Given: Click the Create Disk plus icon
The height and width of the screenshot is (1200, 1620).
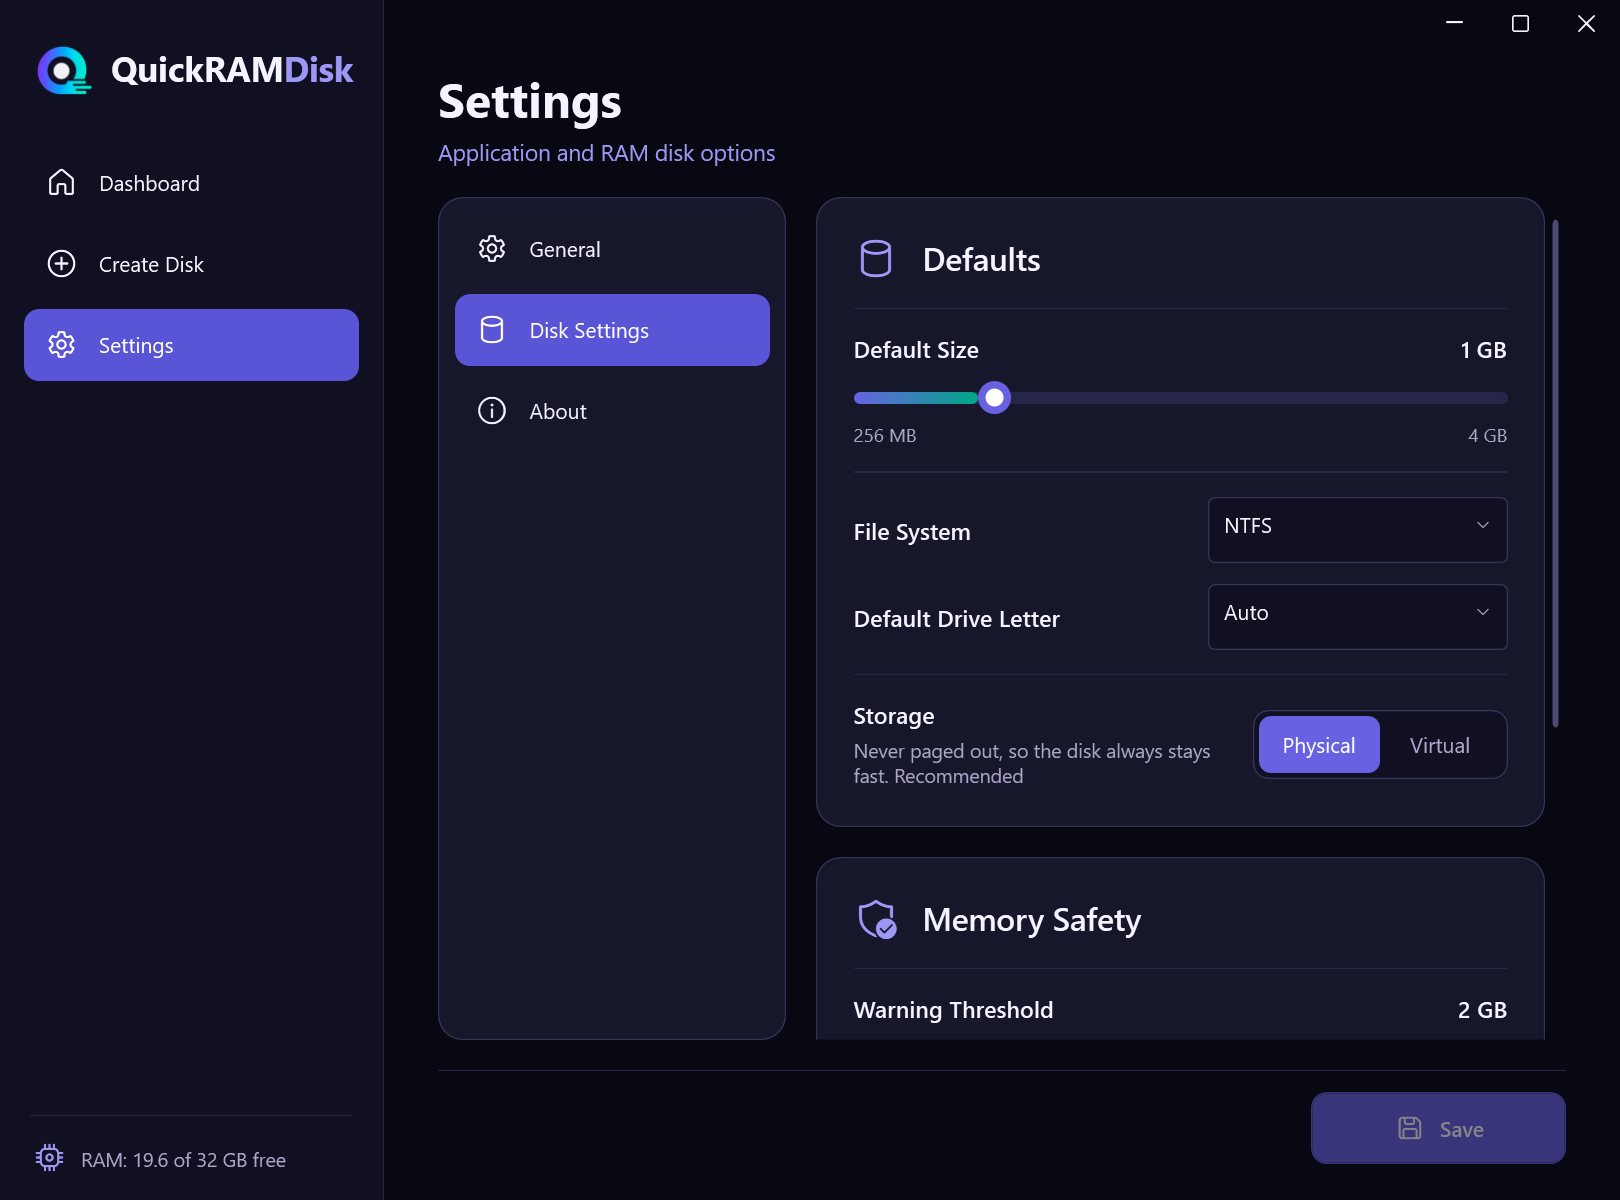Looking at the screenshot, I should (x=62, y=263).
